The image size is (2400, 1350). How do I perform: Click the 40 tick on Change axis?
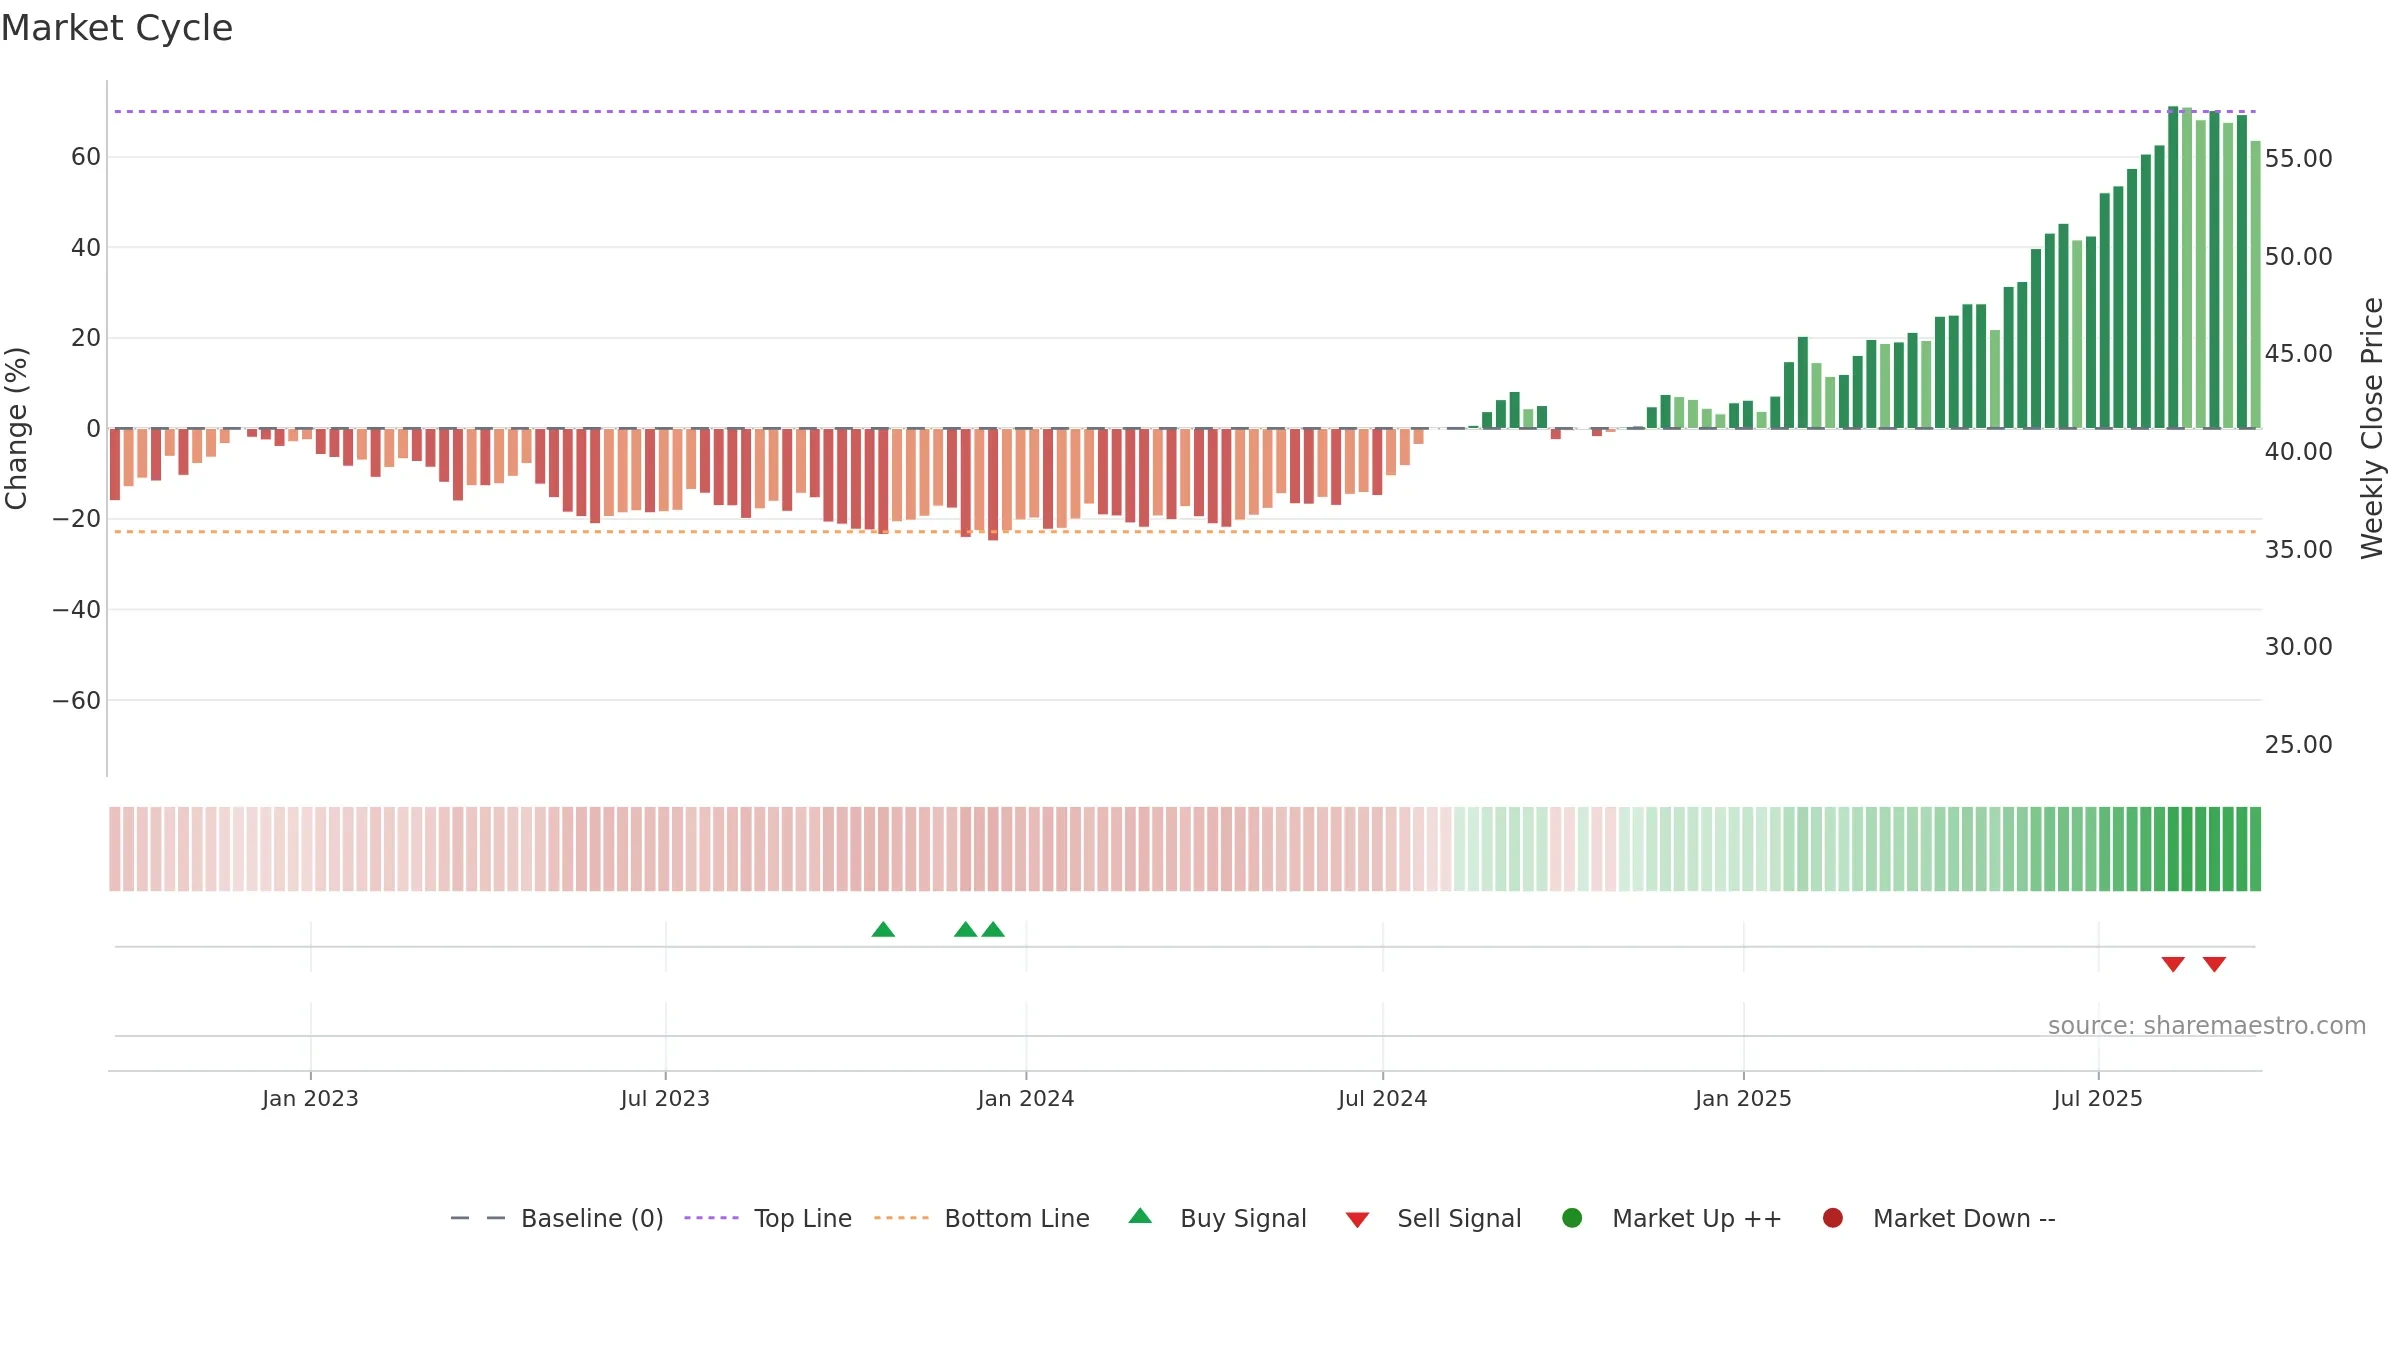coord(86,247)
